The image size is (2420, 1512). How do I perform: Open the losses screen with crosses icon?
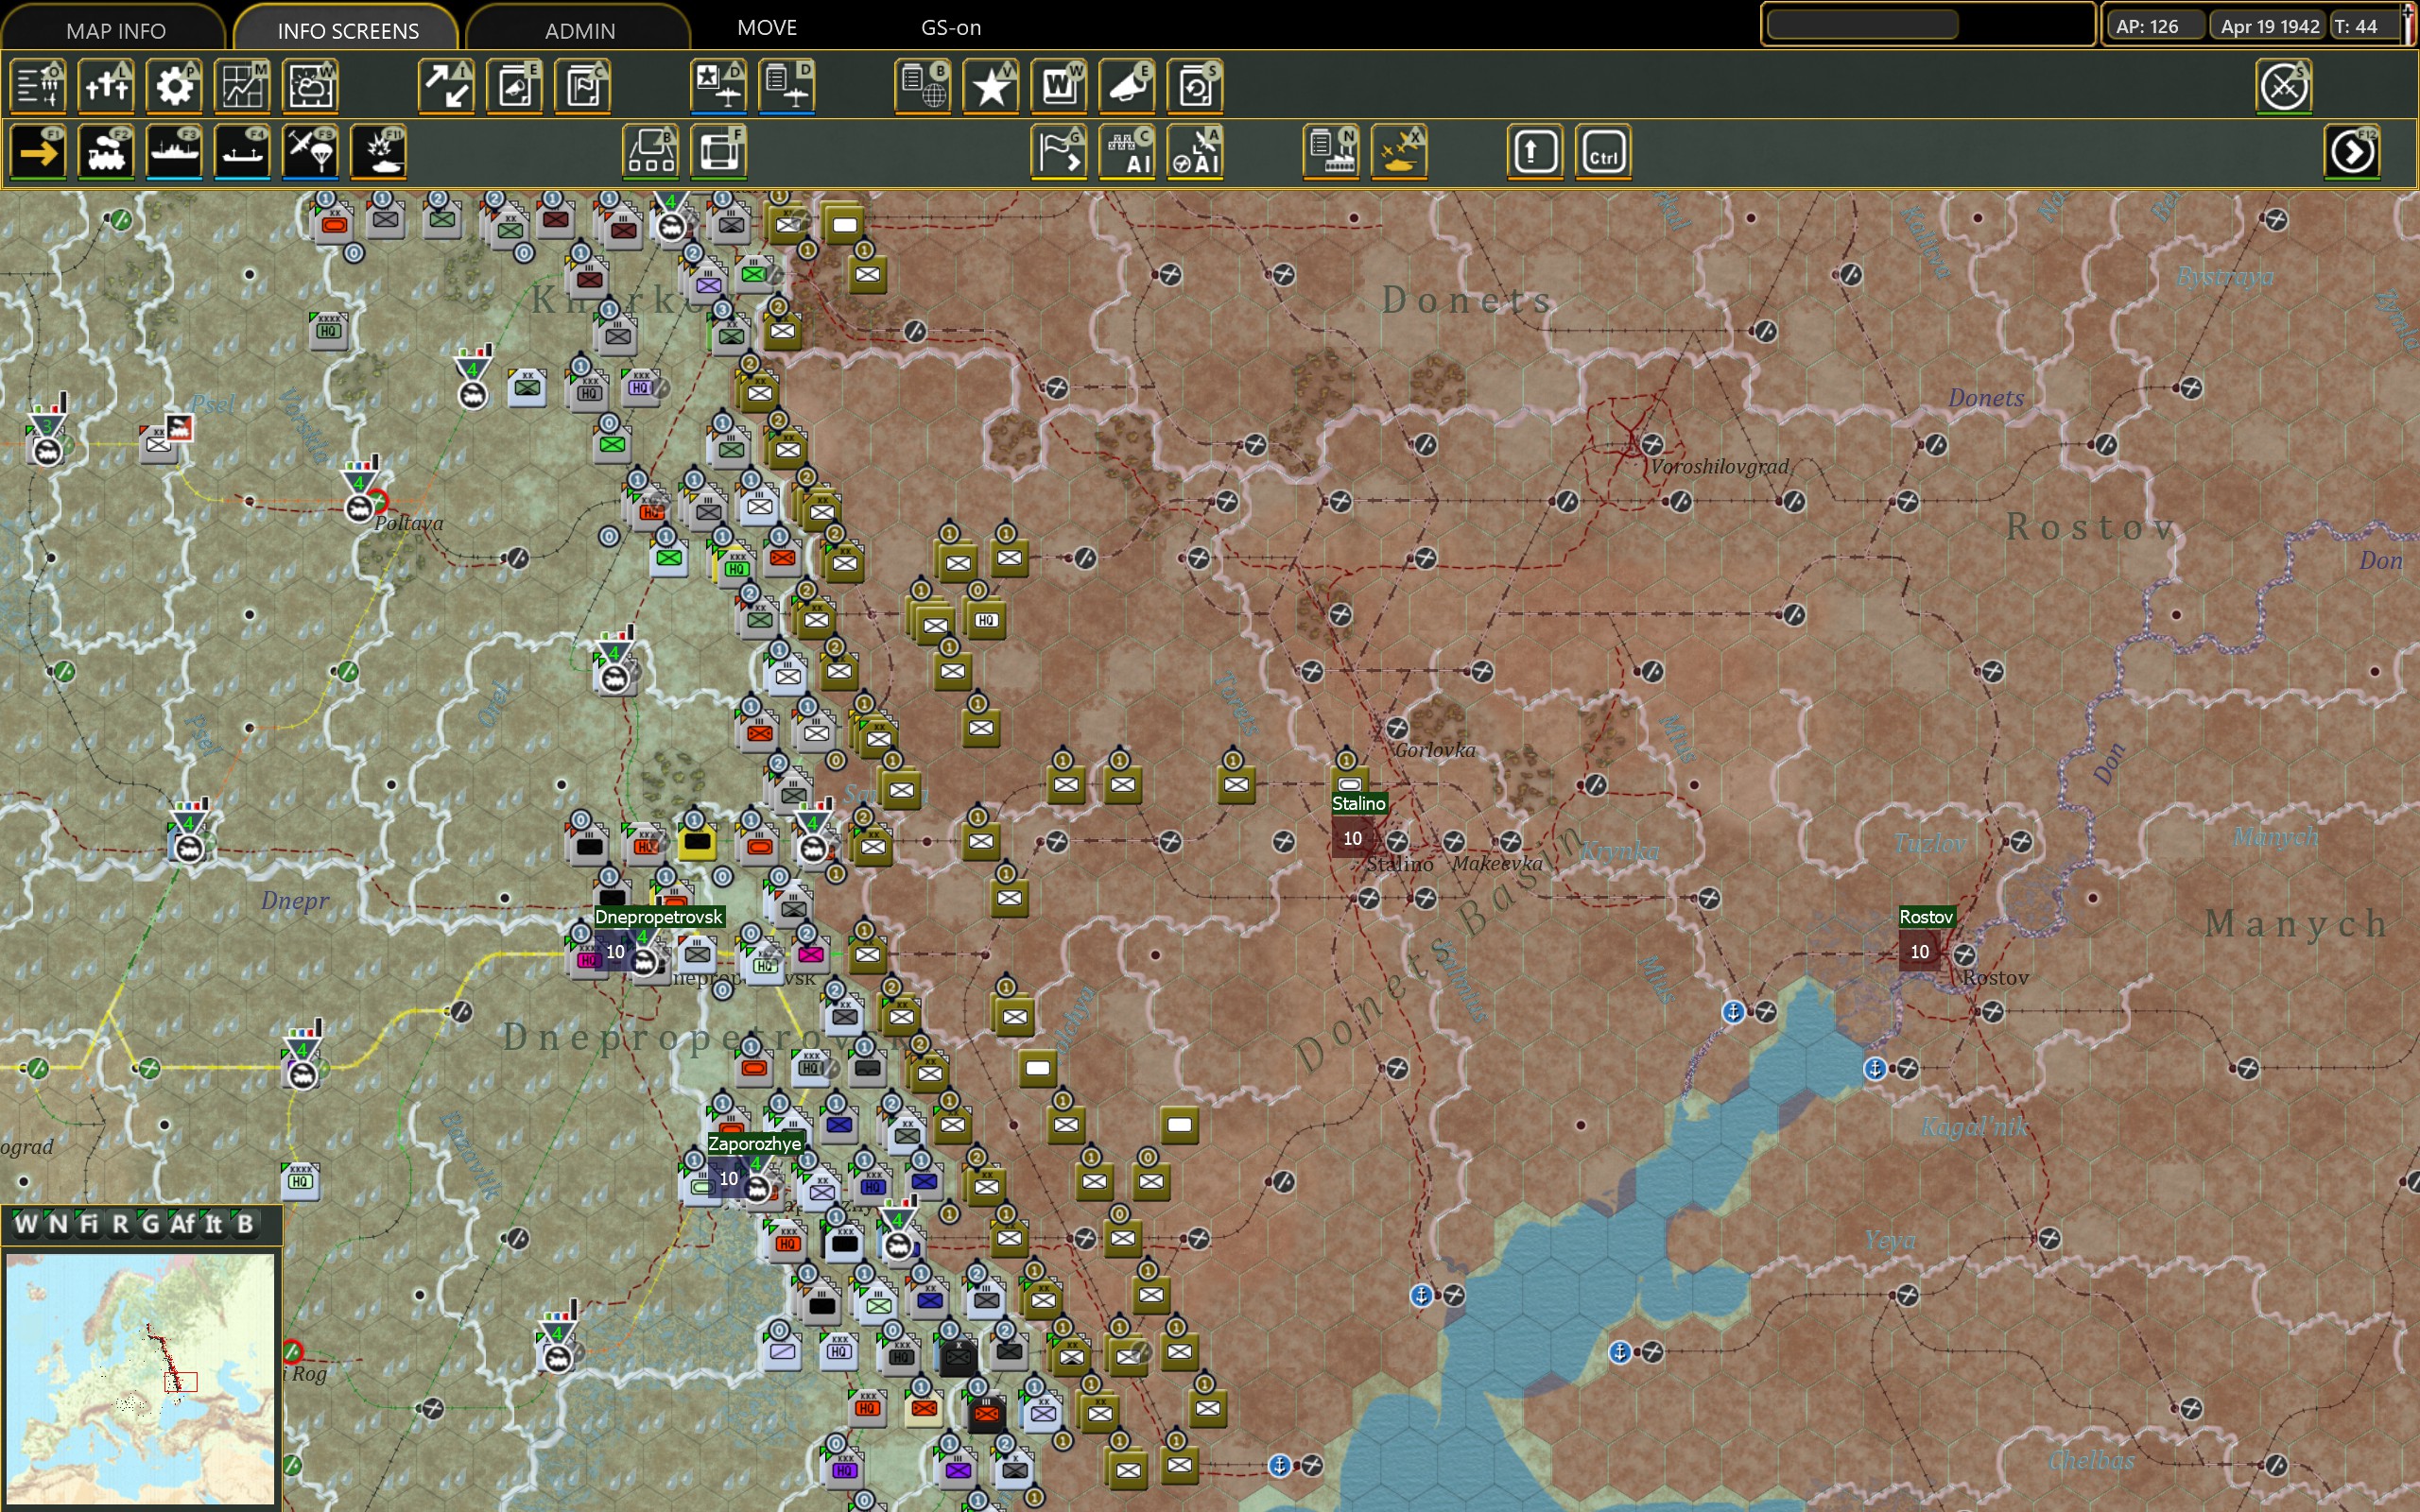(x=106, y=86)
